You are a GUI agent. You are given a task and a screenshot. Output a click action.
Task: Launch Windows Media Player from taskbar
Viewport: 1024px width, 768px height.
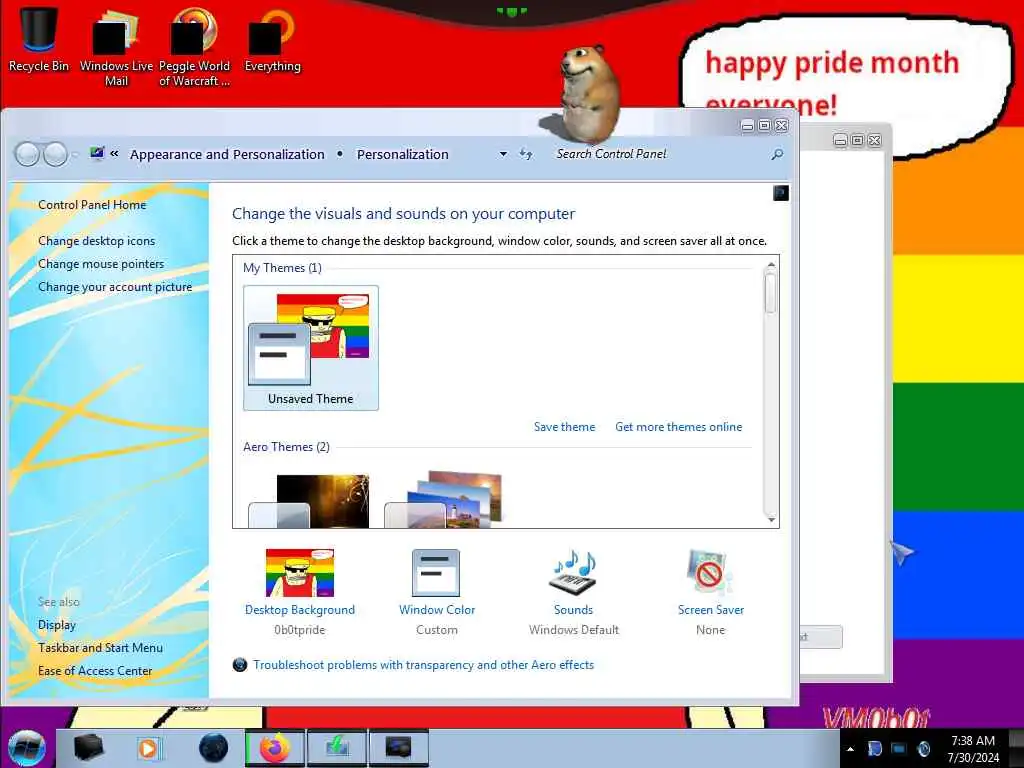pyautogui.click(x=149, y=748)
